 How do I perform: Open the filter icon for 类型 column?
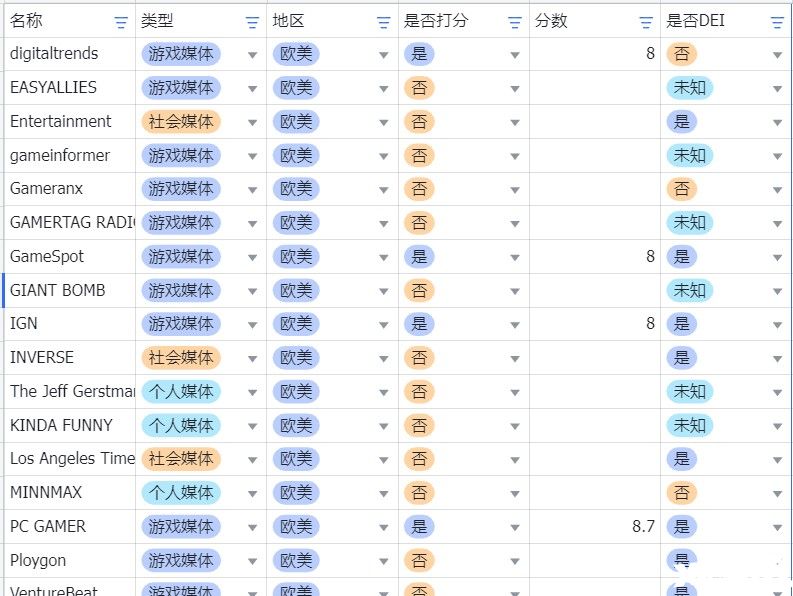(252, 22)
